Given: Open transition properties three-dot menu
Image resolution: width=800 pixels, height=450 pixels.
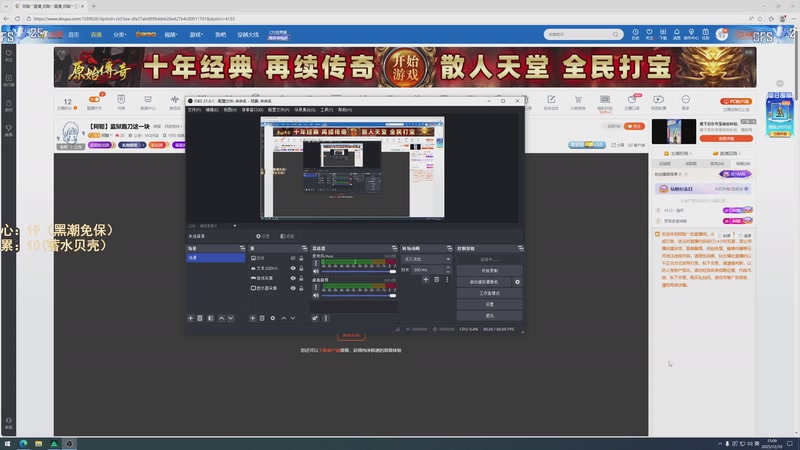Looking at the screenshot, I should pos(447,280).
